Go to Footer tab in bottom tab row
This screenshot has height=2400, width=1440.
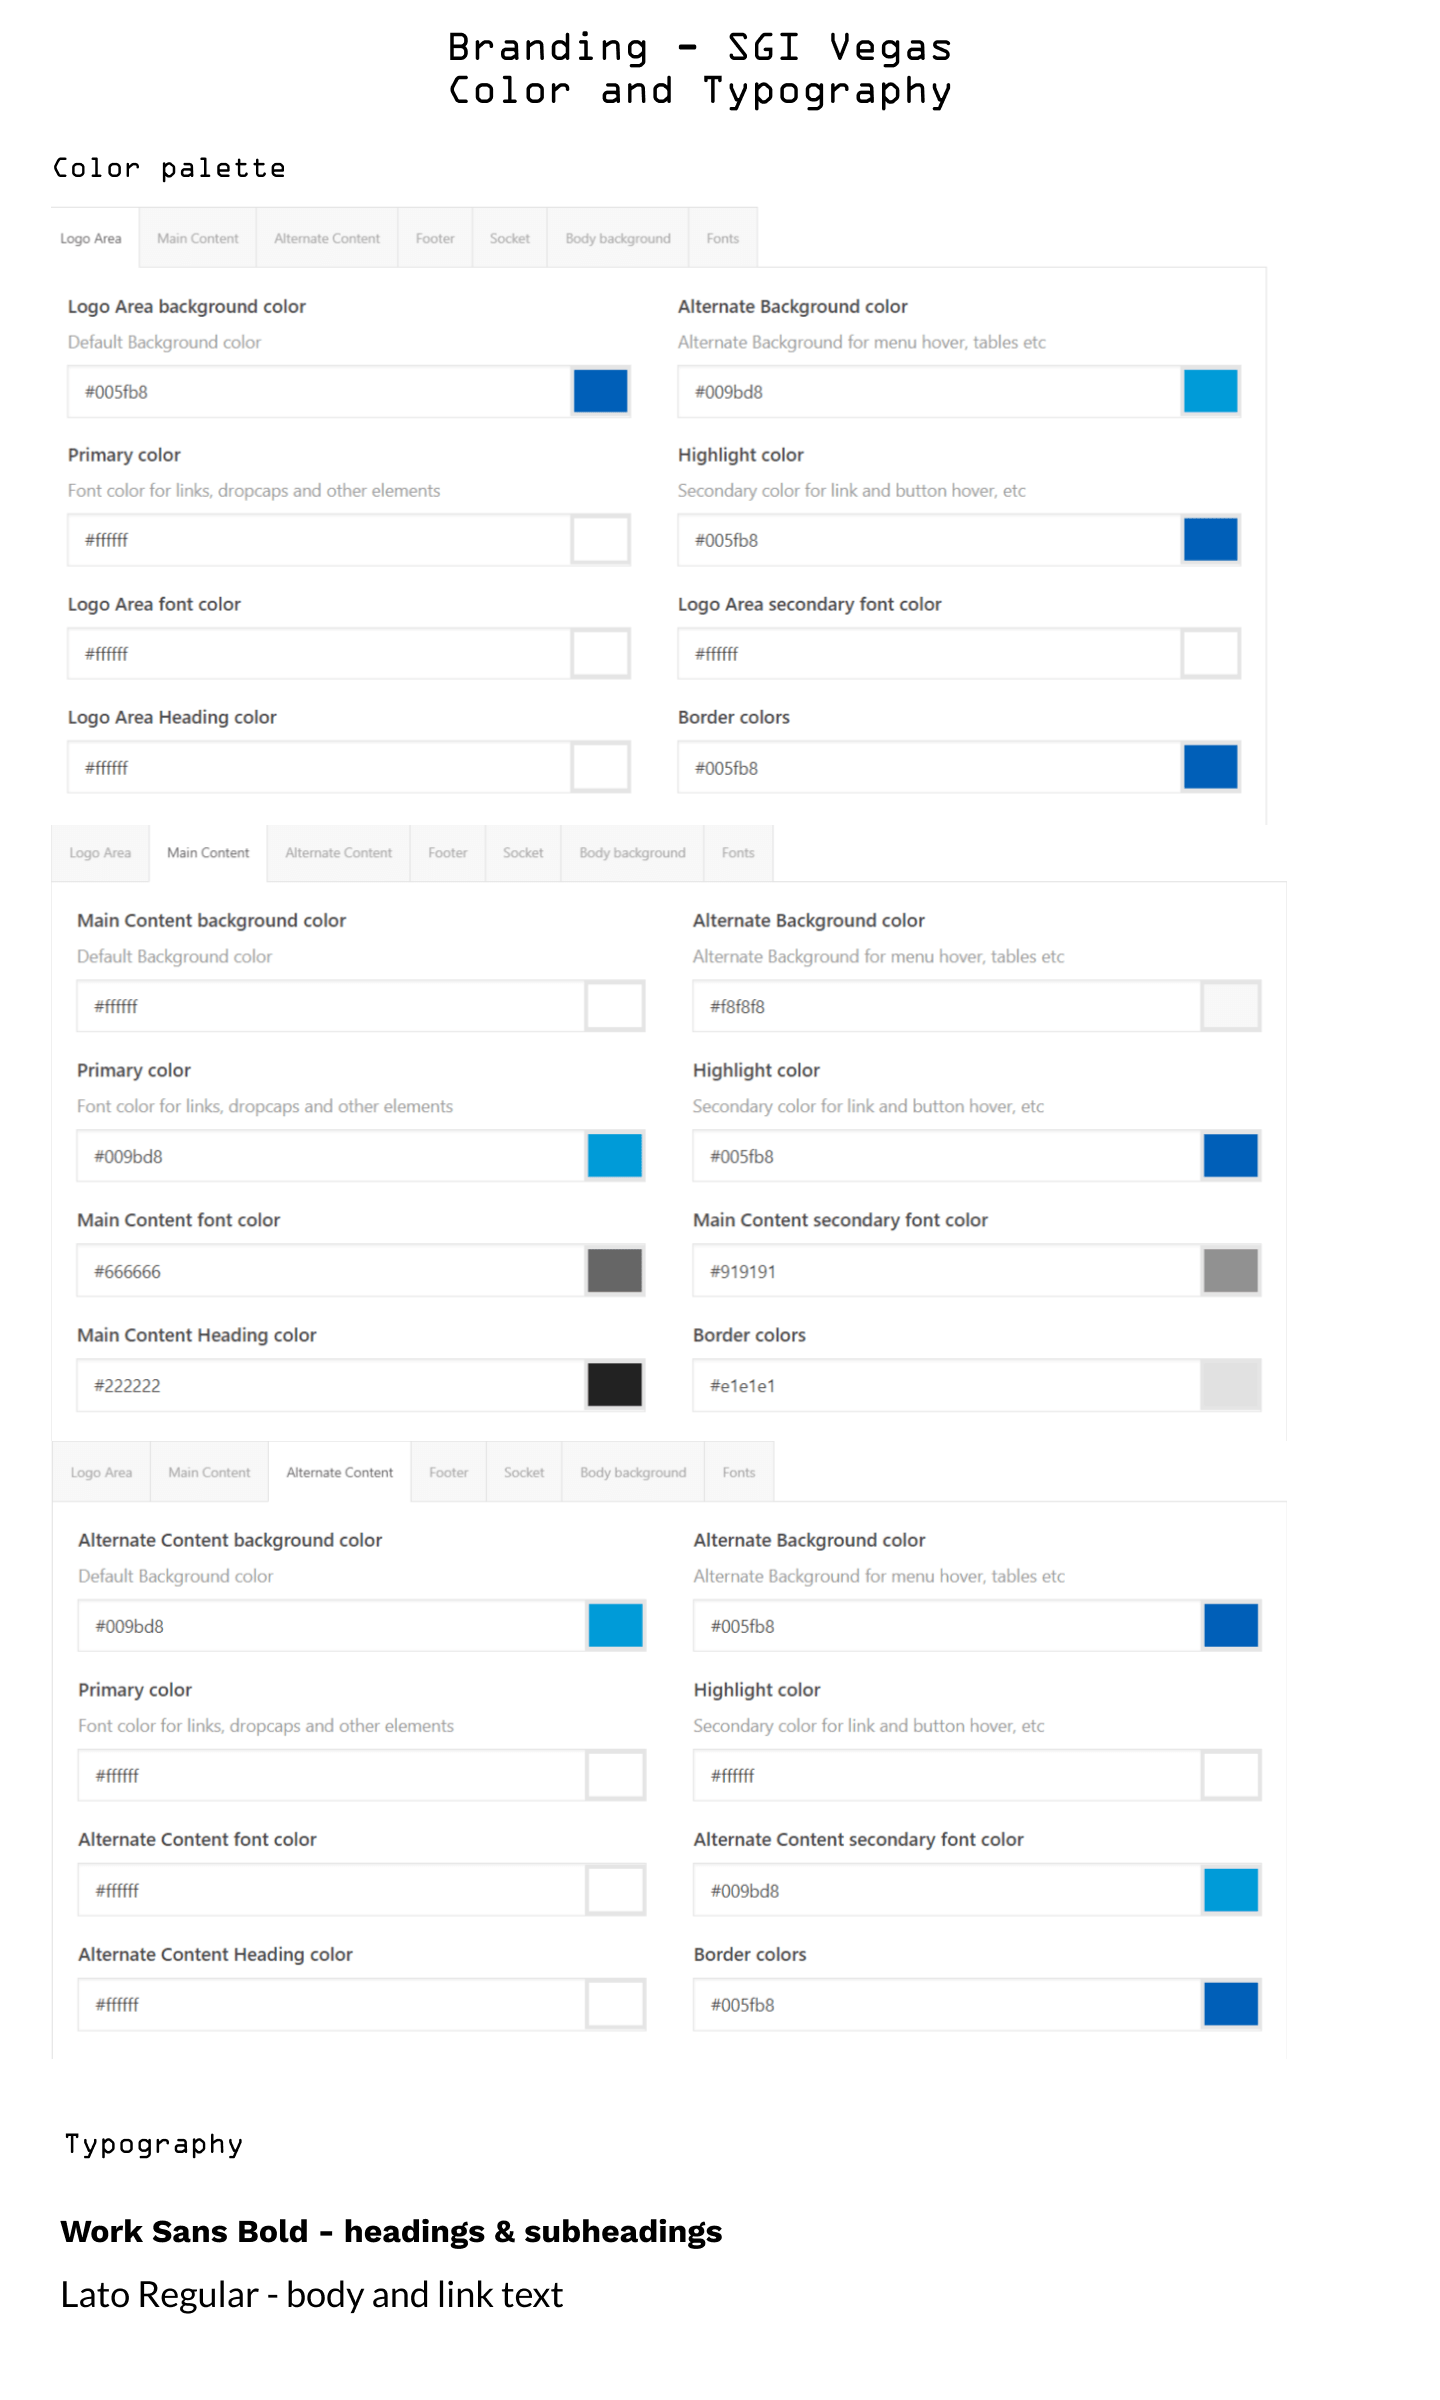[x=448, y=1472]
